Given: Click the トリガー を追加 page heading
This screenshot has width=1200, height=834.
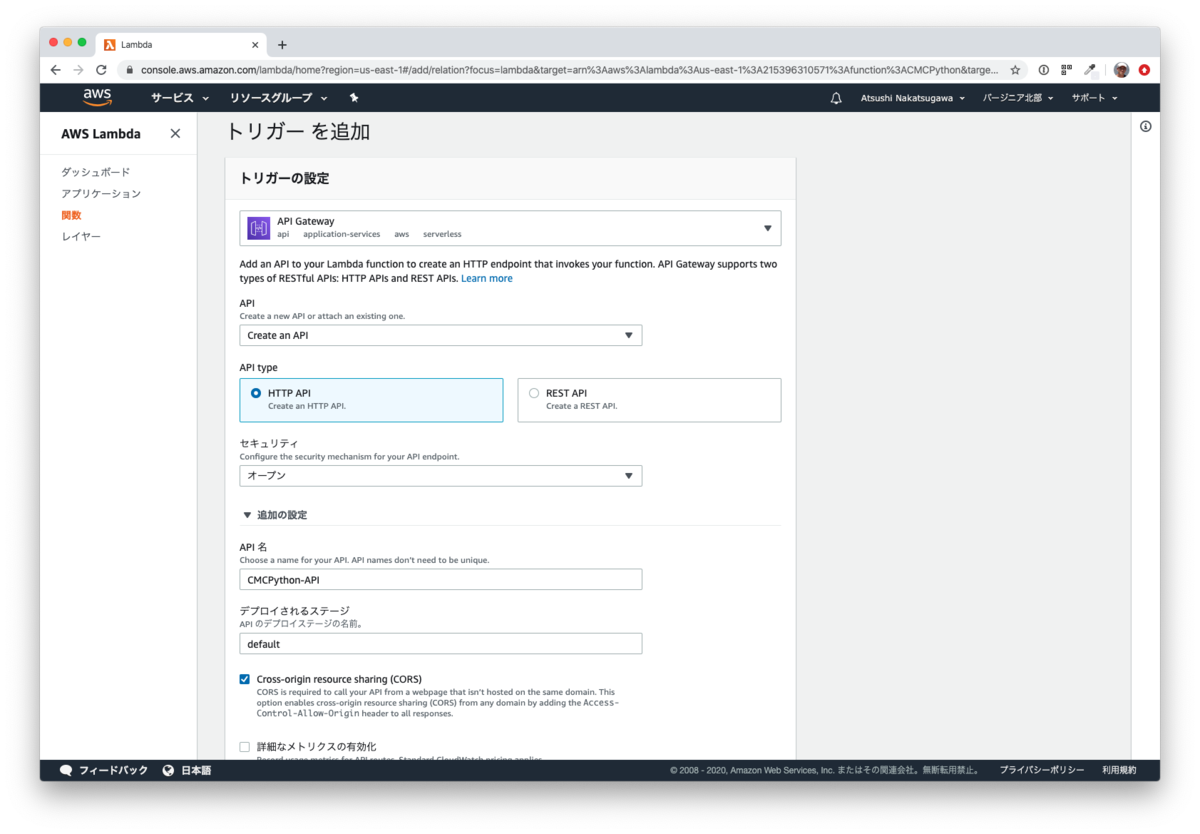Looking at the screenshot, I should coord(298,131).
